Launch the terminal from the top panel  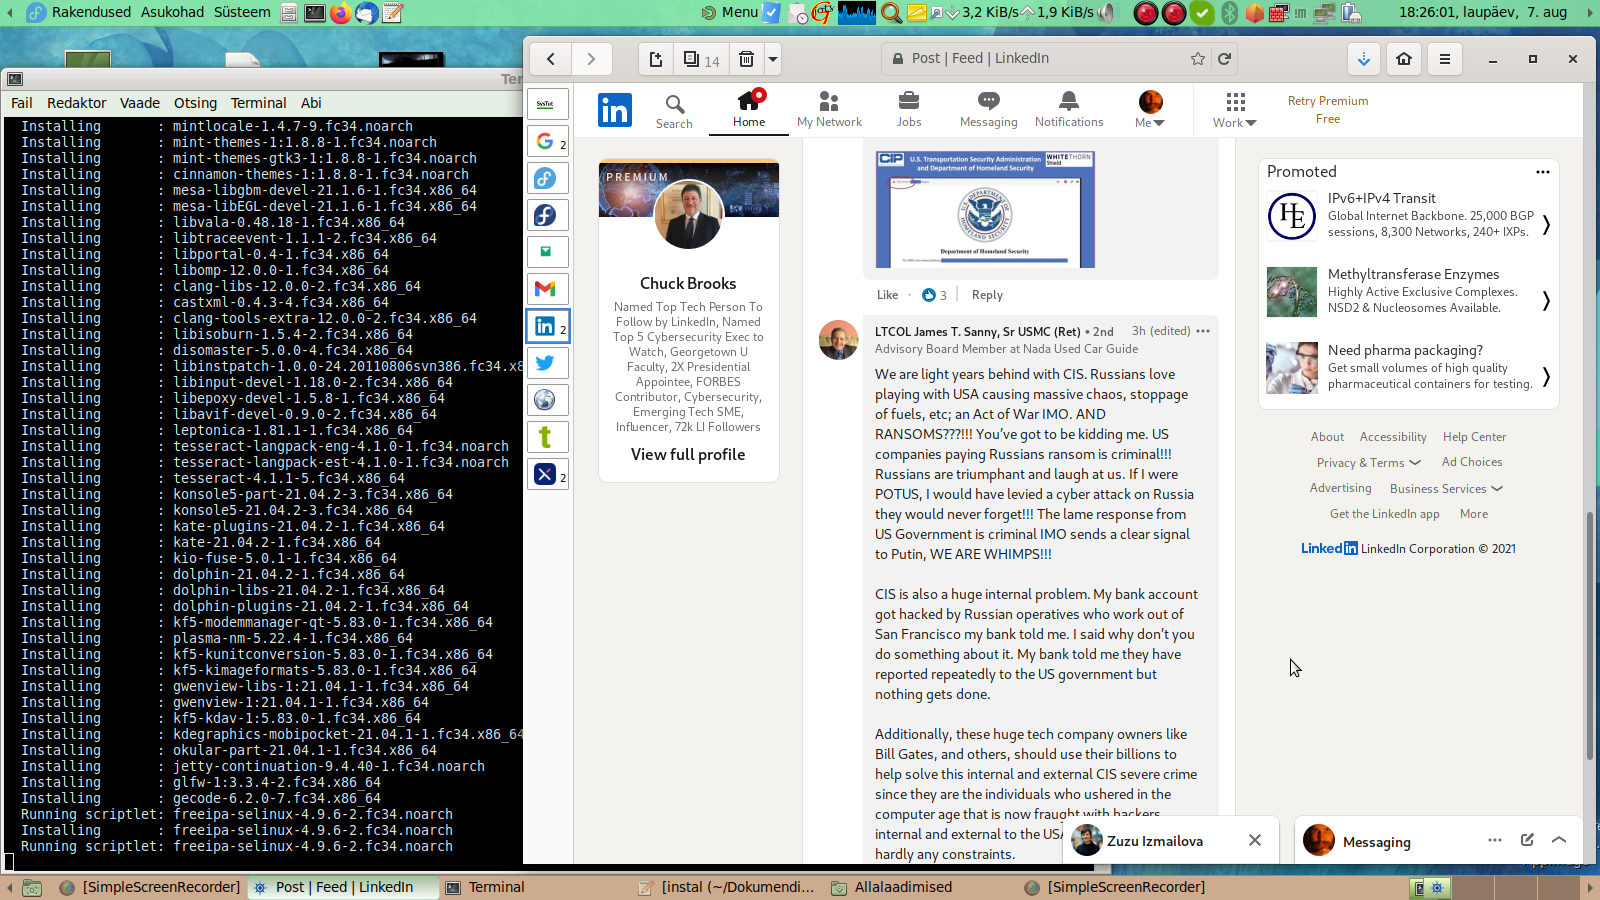click(314, 13)
